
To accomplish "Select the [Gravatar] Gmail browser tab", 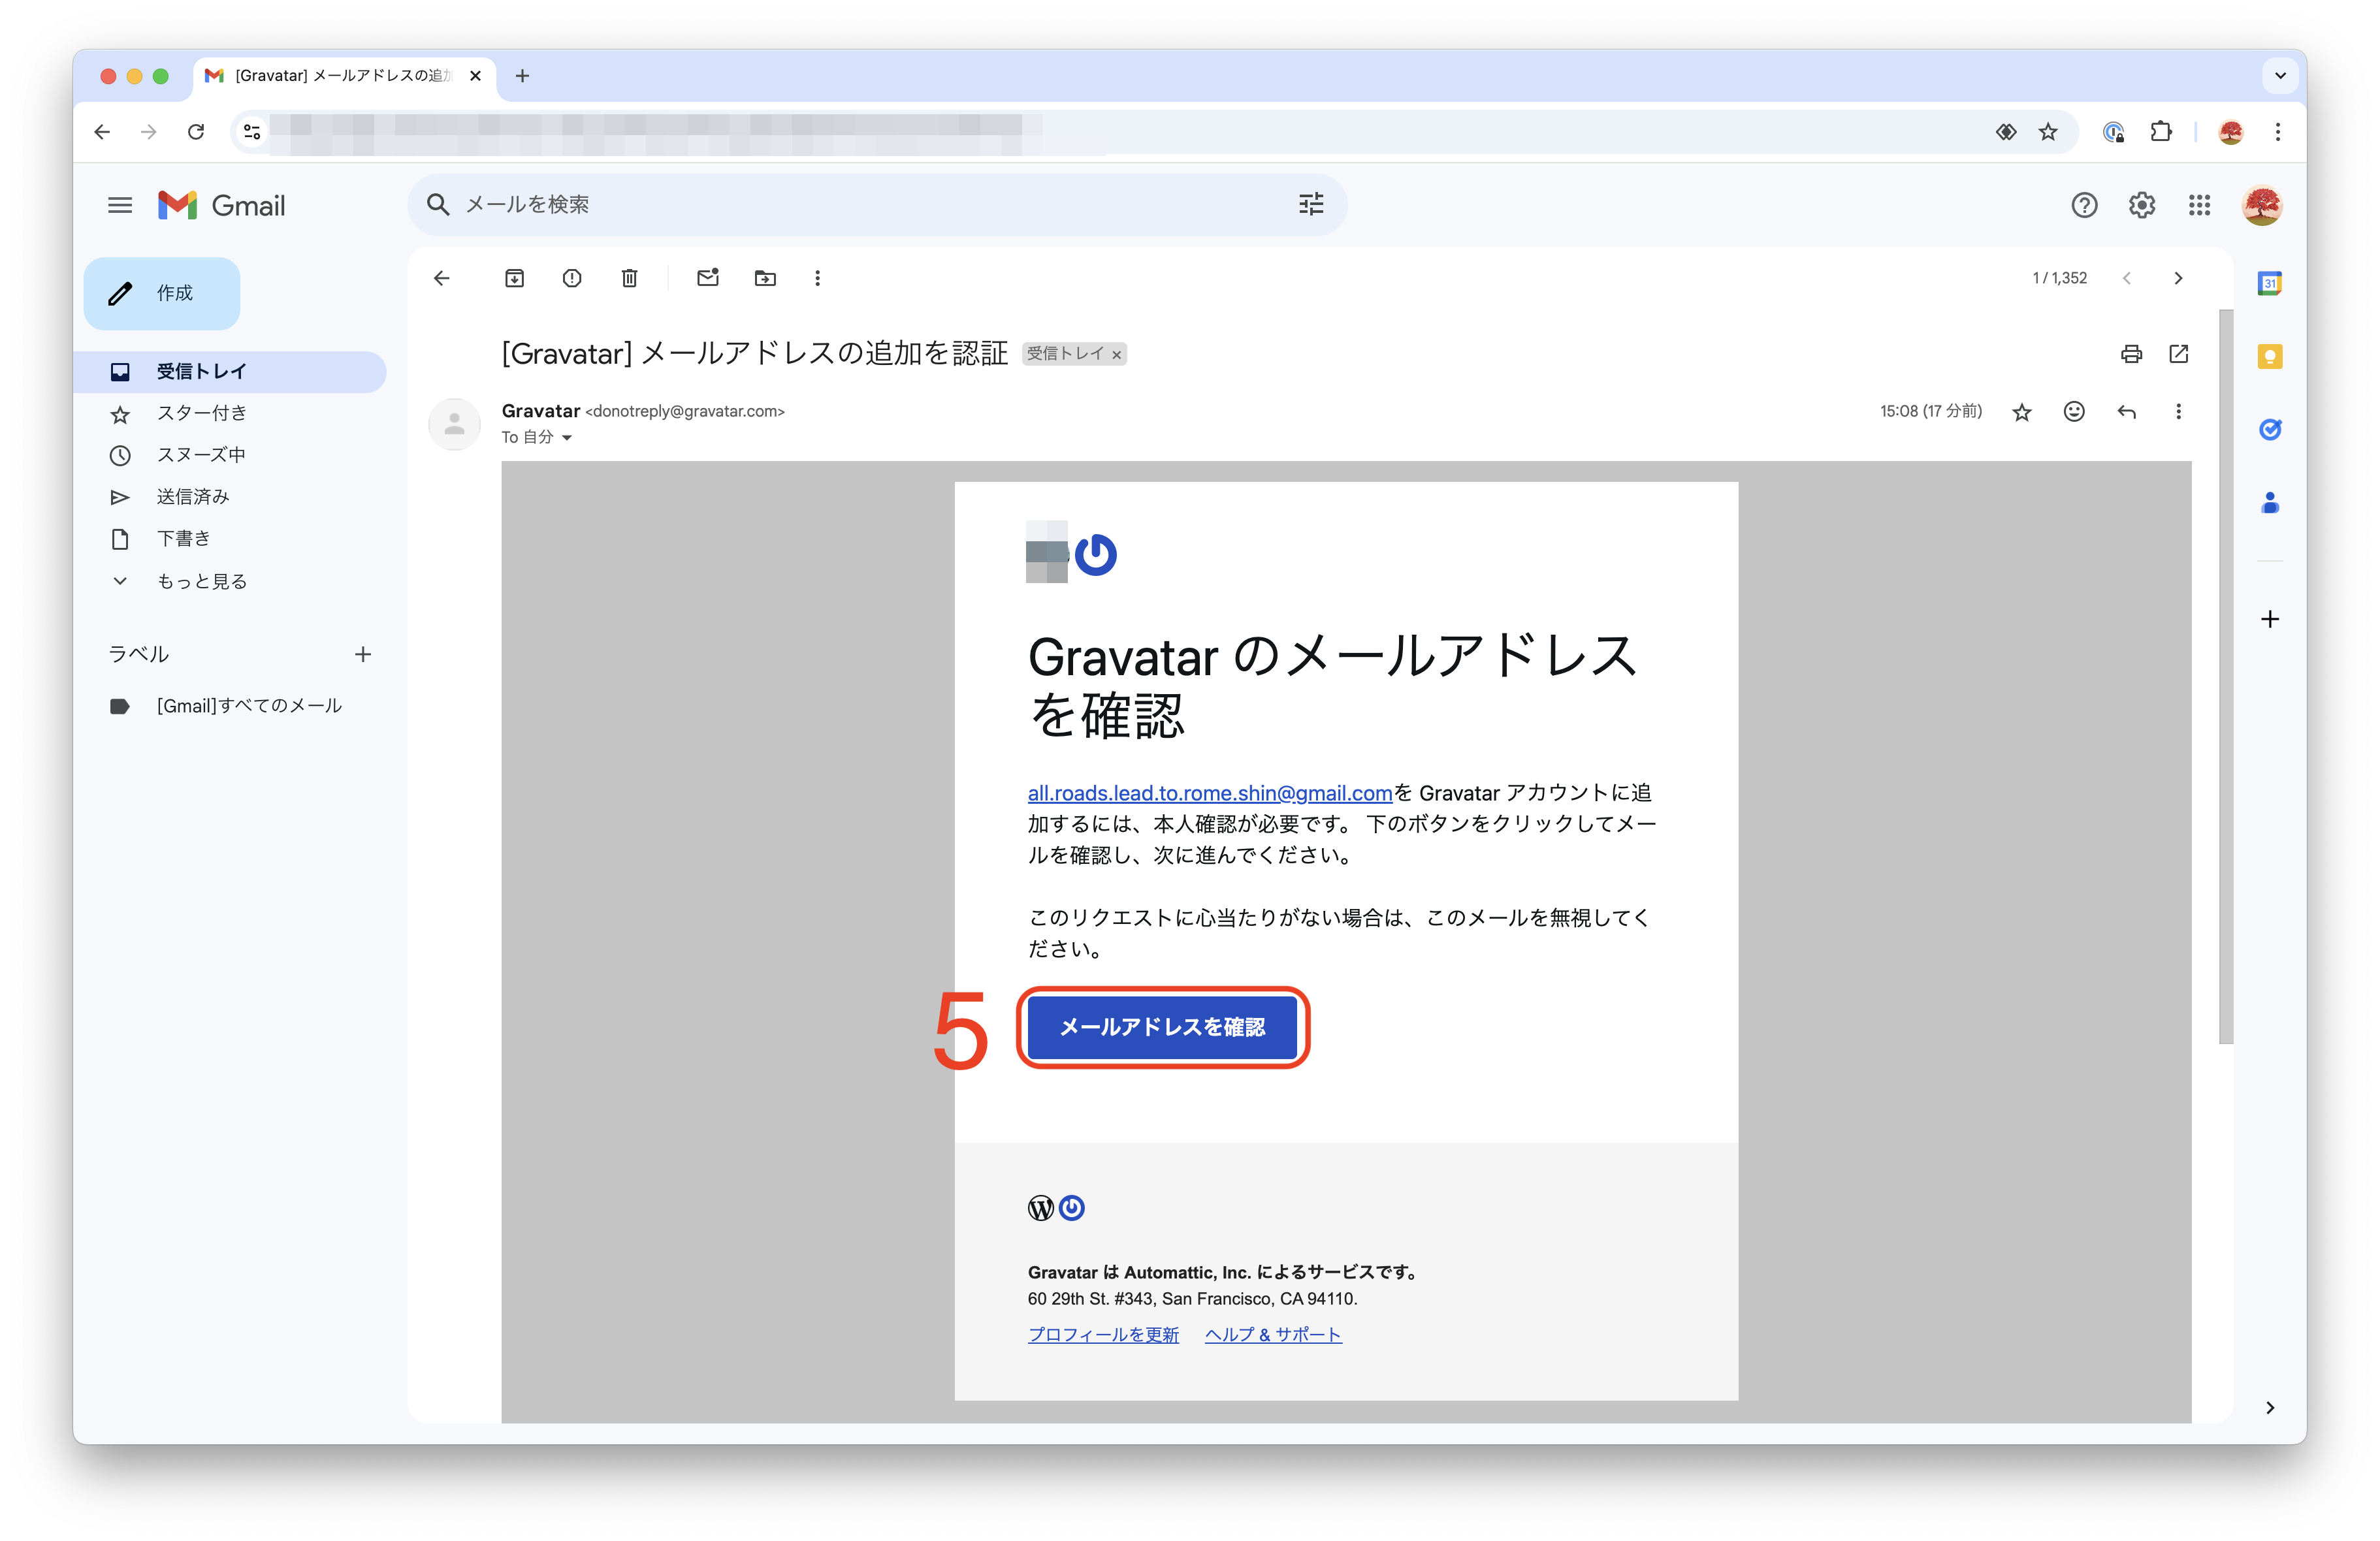I will point(343,76).
